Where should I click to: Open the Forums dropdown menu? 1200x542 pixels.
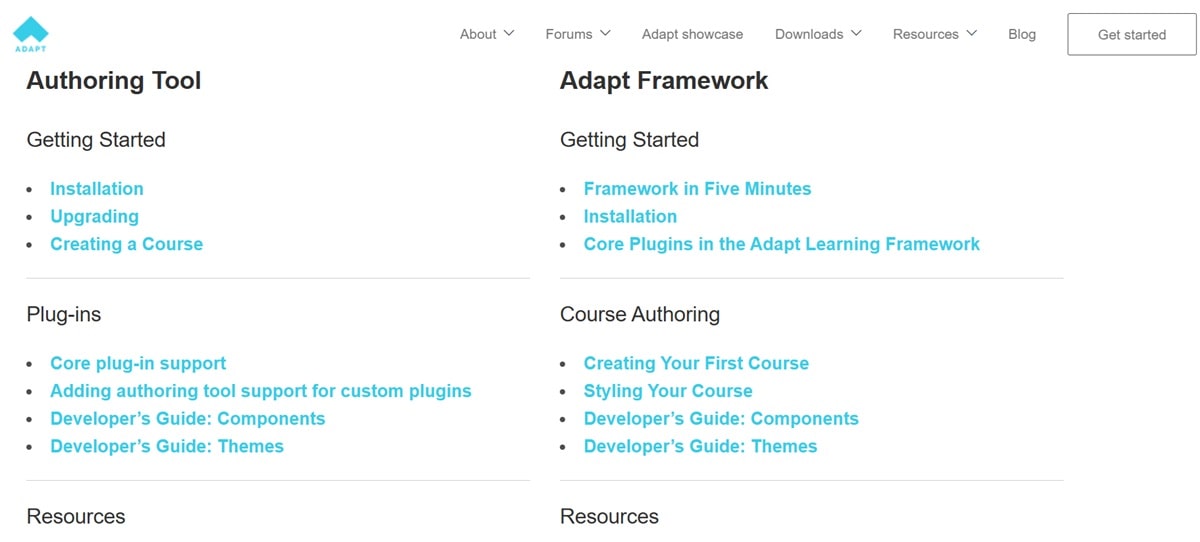pos(577,34)
